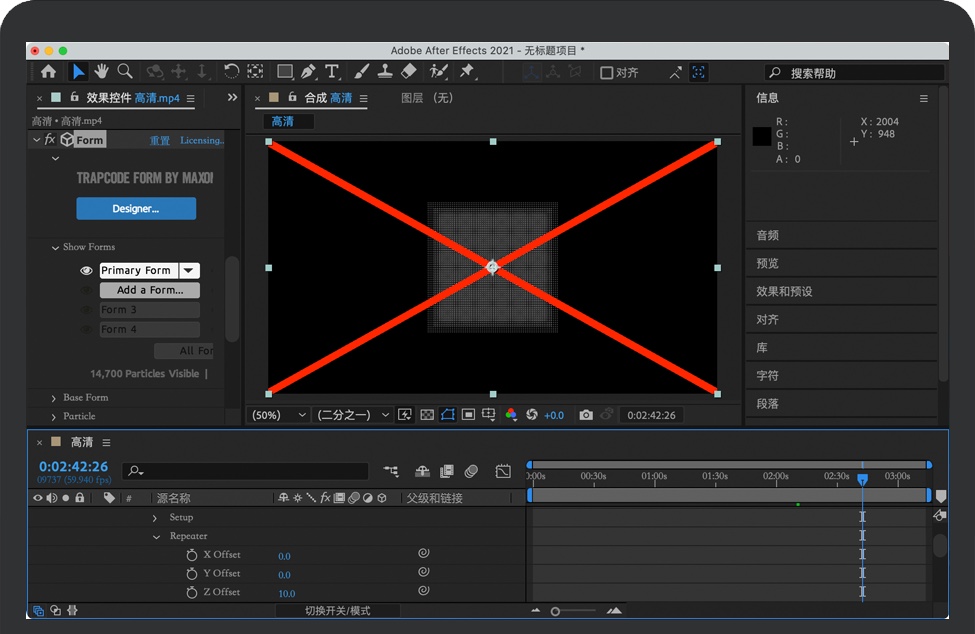The width and height of the screenshot is (975, 634).
Task: Click the Designer... button
Action: pyautogui.click(x=136, y=209)
